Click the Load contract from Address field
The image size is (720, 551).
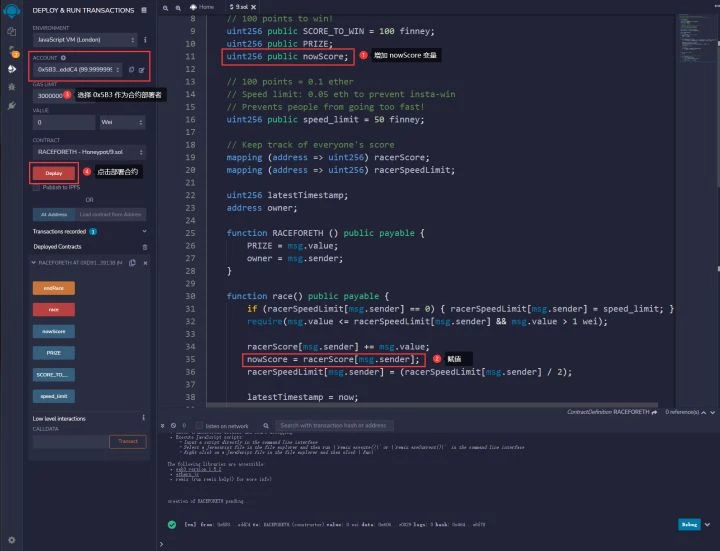(111, 214)
